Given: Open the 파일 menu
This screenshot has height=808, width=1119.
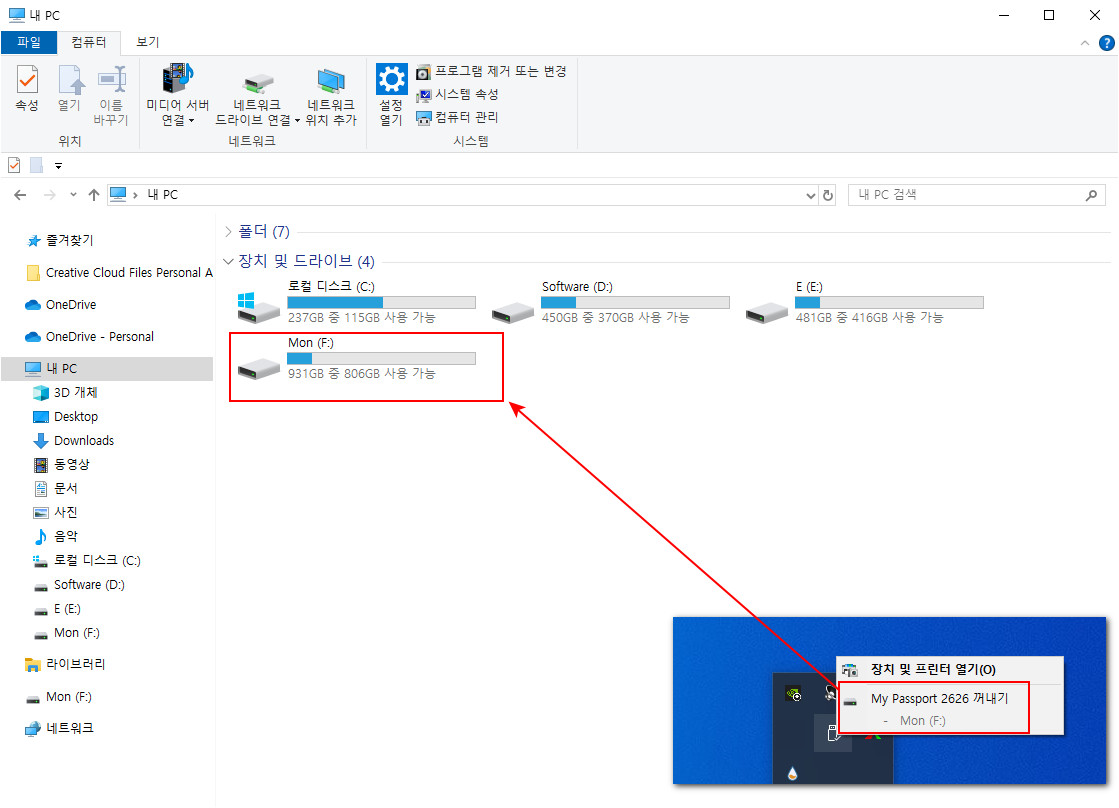Looking at the screenshot, I should pos(28,43).
